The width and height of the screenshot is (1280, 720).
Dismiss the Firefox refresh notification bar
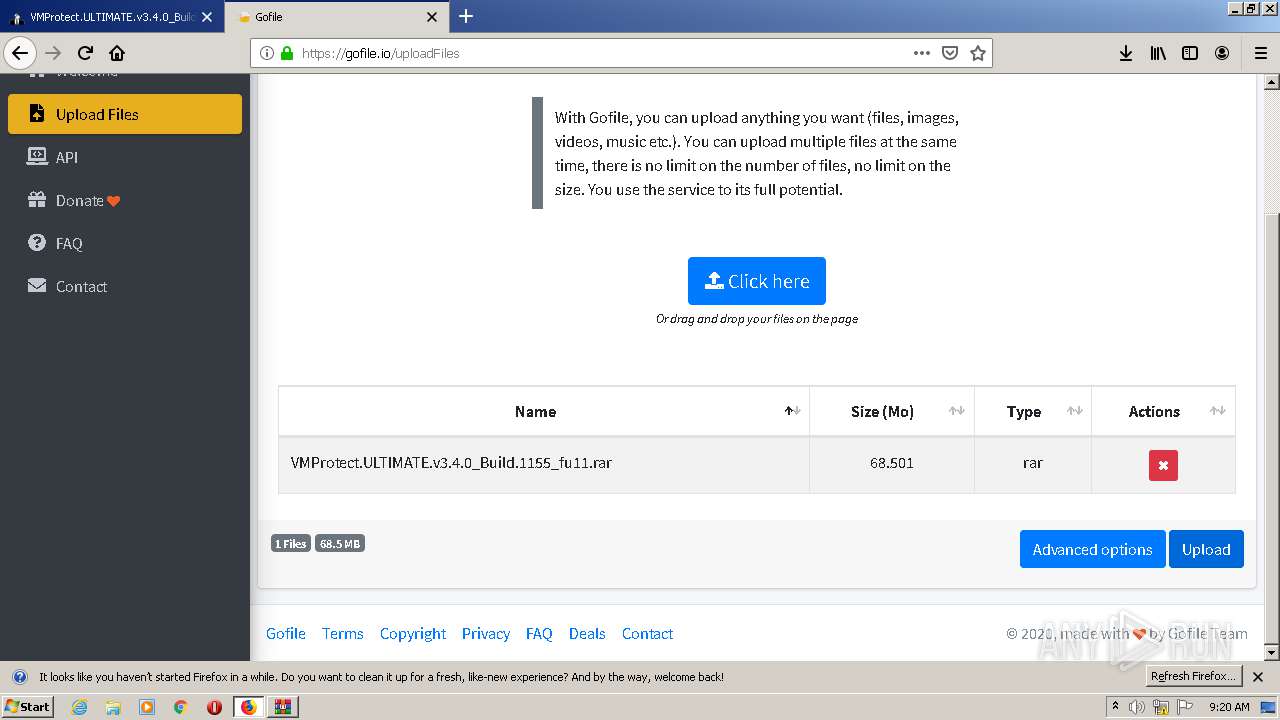click(x=1258, y=677)
